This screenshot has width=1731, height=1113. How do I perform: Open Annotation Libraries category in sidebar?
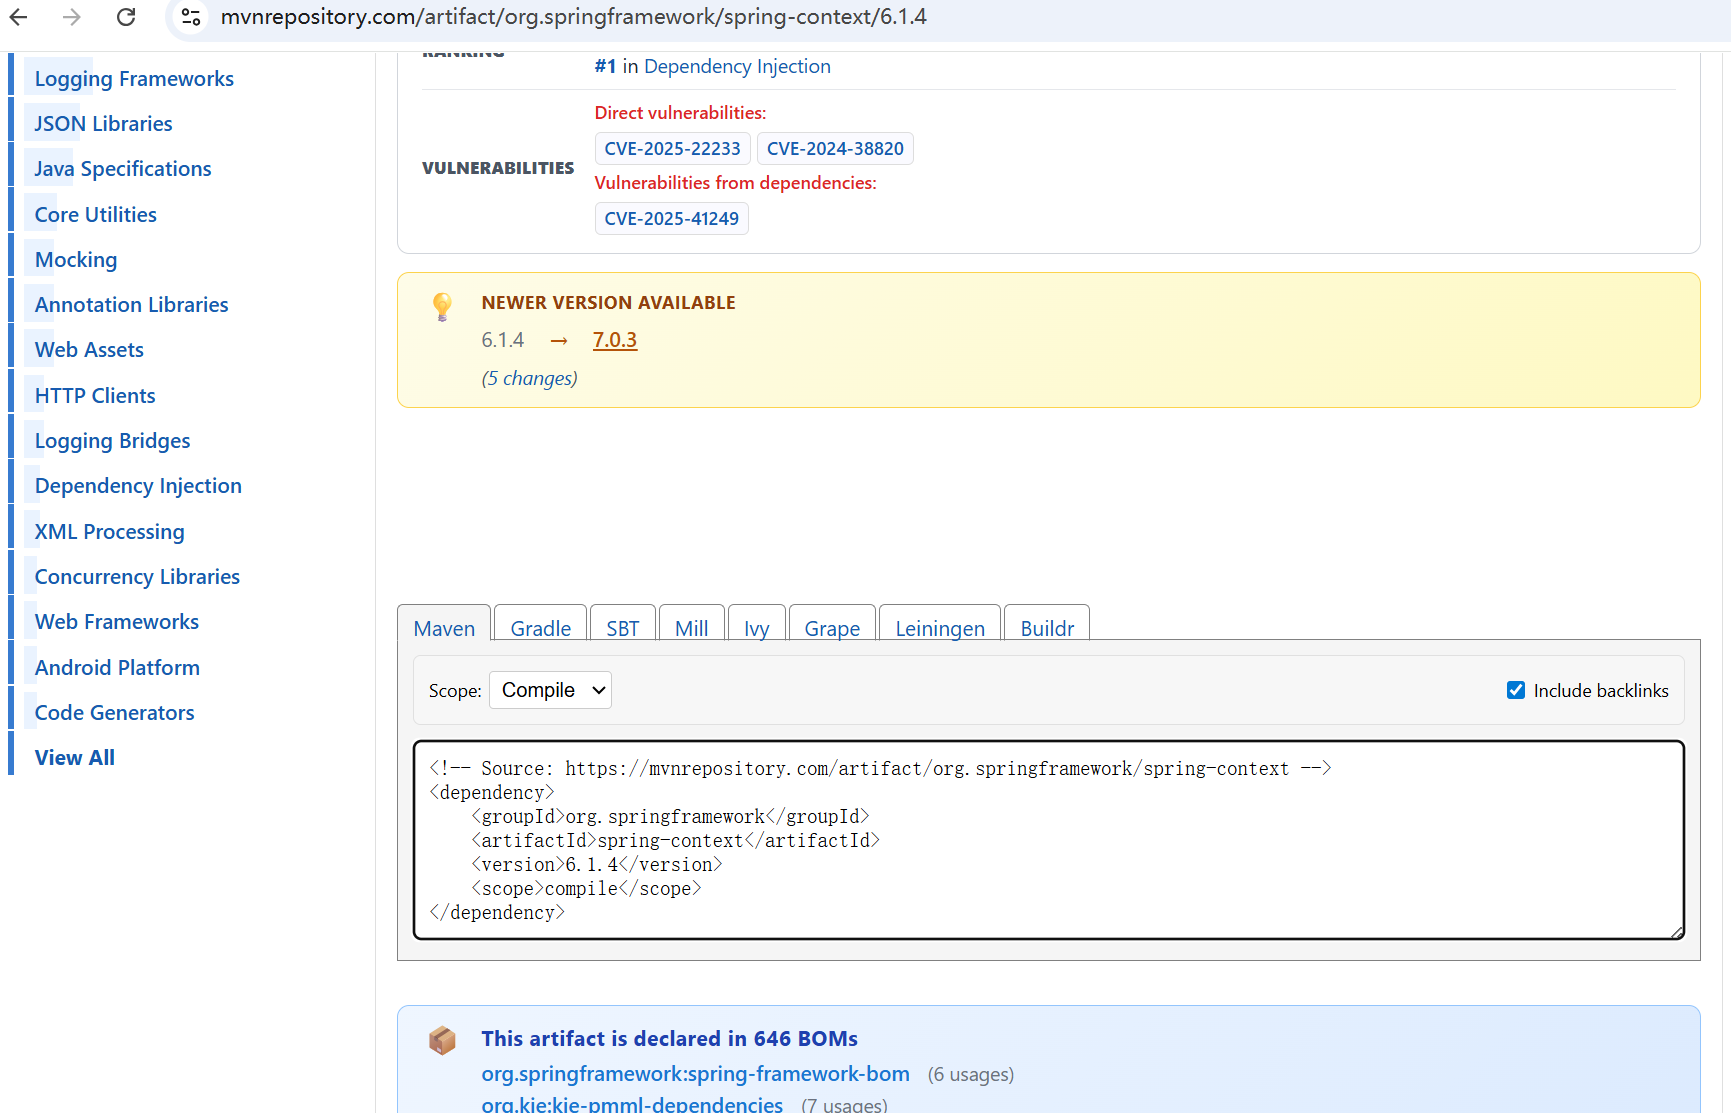[x=132, y=305]
